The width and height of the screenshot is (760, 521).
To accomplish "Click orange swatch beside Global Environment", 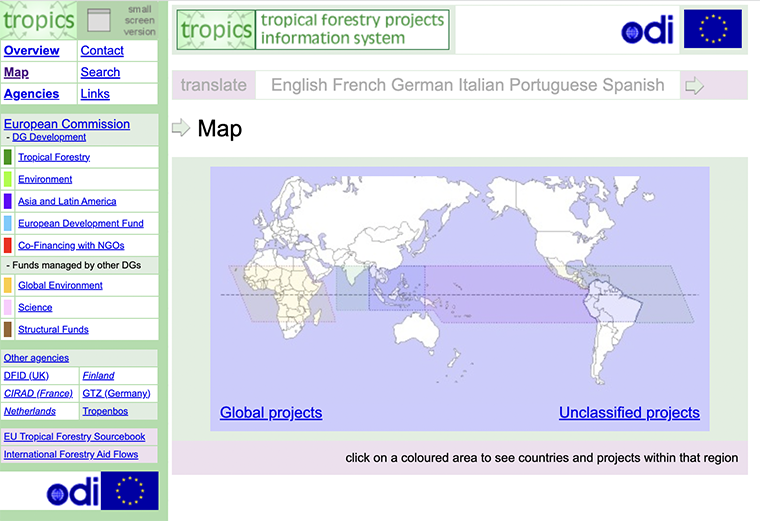I will (x=8, y=285).
